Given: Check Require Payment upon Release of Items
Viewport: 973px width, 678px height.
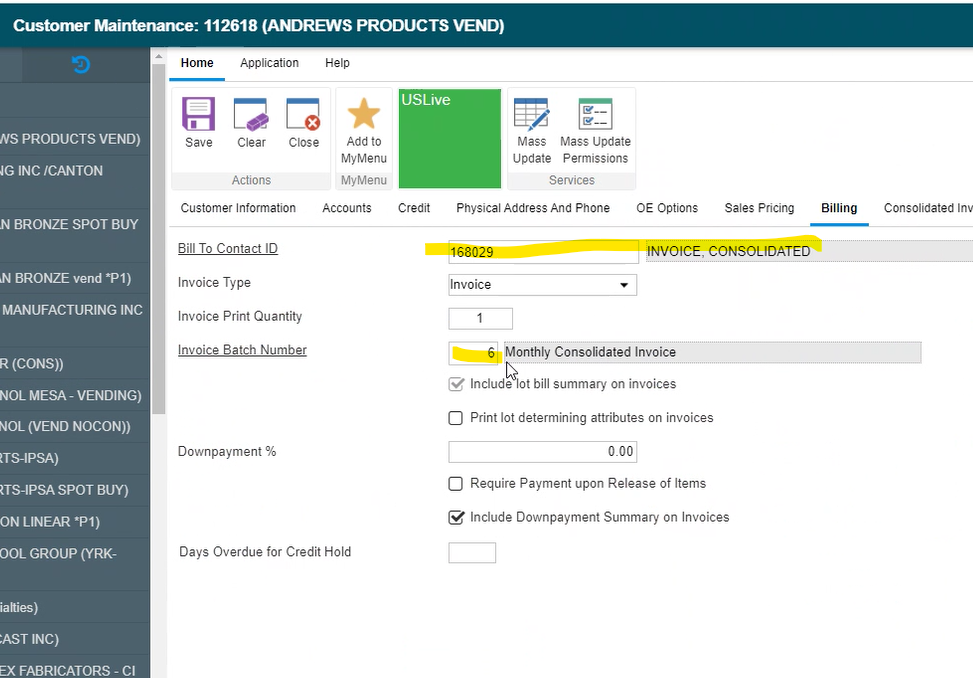Looking at the screenshot, I should (x=456, y=484).
